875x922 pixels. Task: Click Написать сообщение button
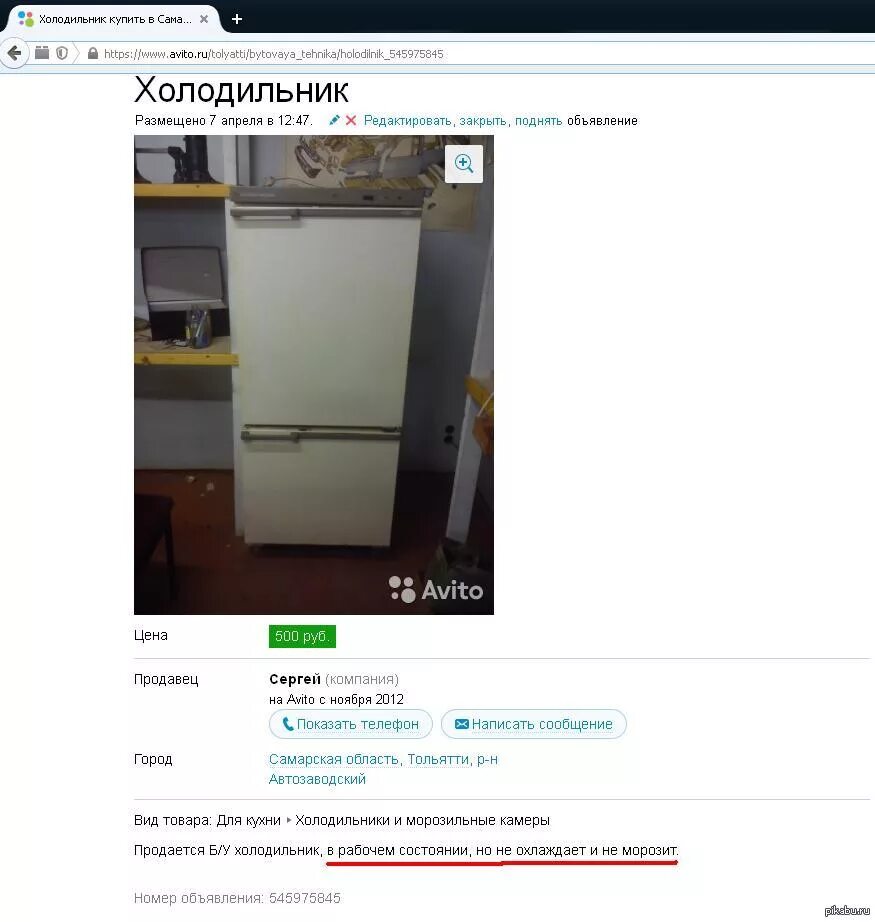coord(534,724)
